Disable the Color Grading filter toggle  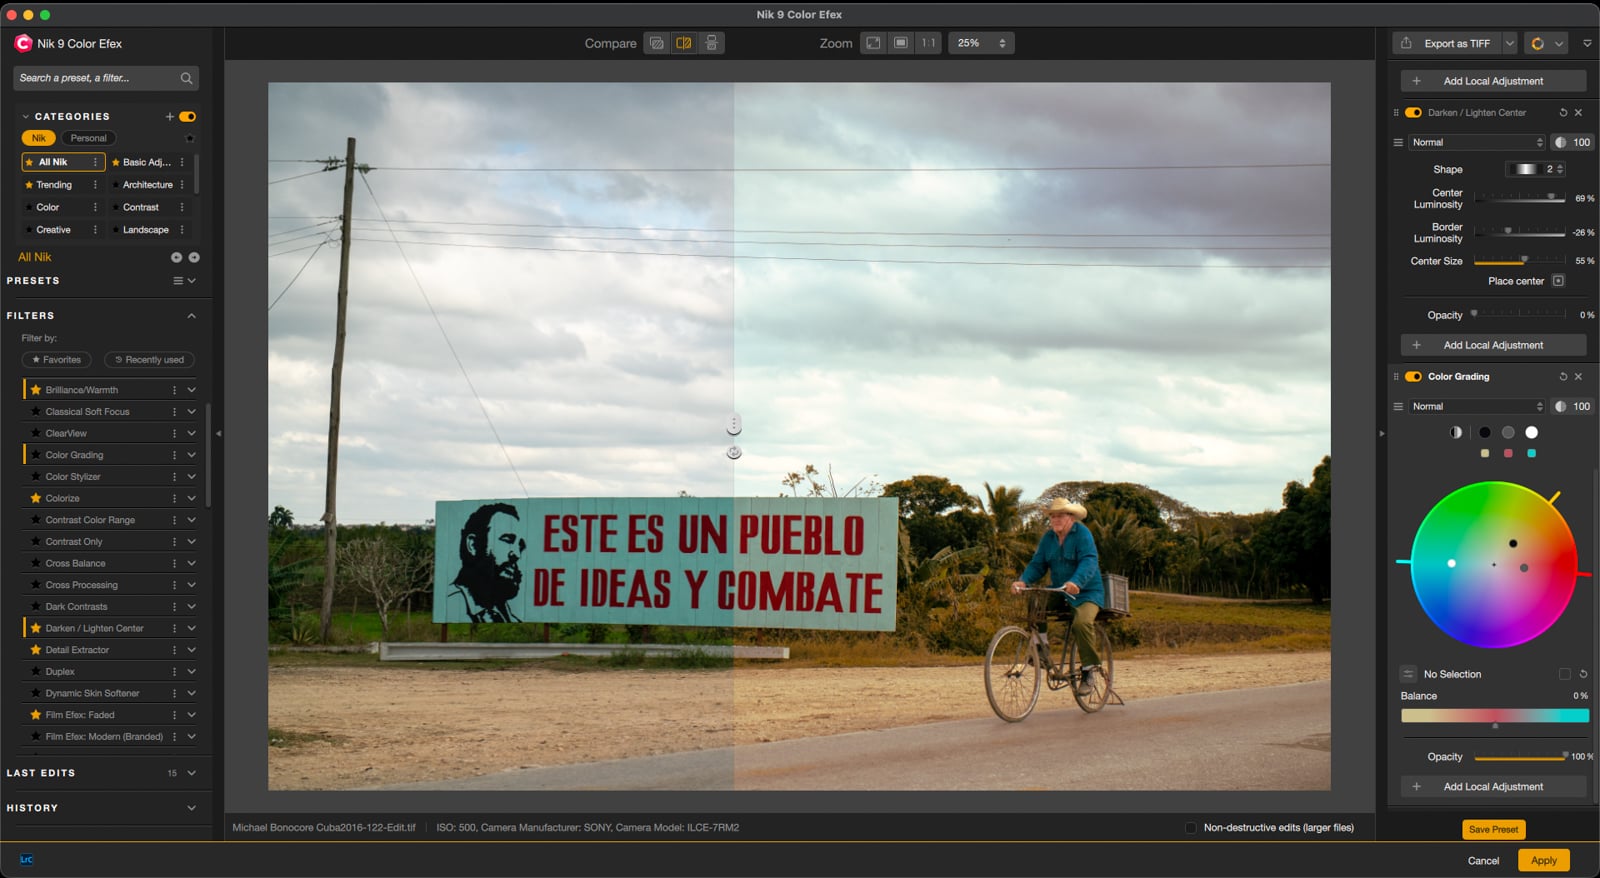[x=1413, y=377]
